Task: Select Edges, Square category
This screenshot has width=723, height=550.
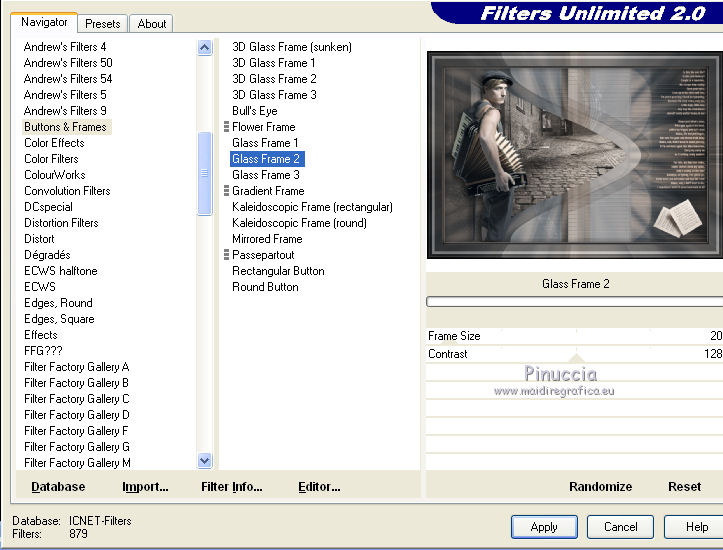Action: pos(59,319)
